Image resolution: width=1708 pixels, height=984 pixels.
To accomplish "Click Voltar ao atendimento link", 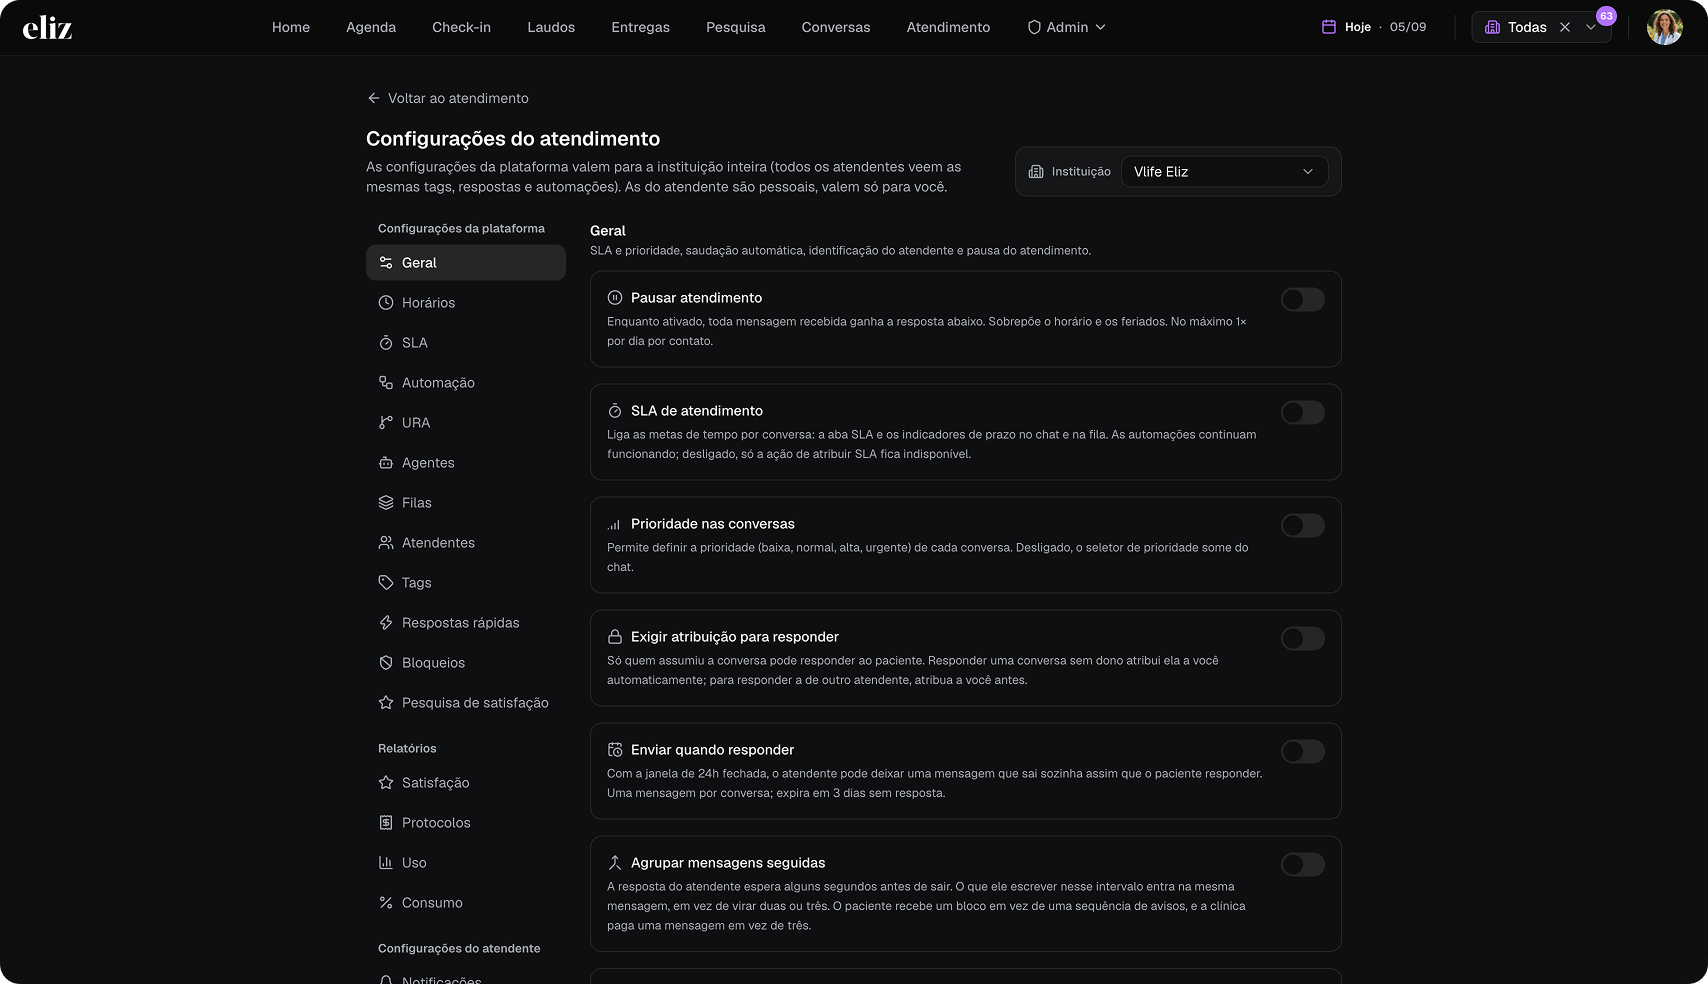I will point(448,98).
